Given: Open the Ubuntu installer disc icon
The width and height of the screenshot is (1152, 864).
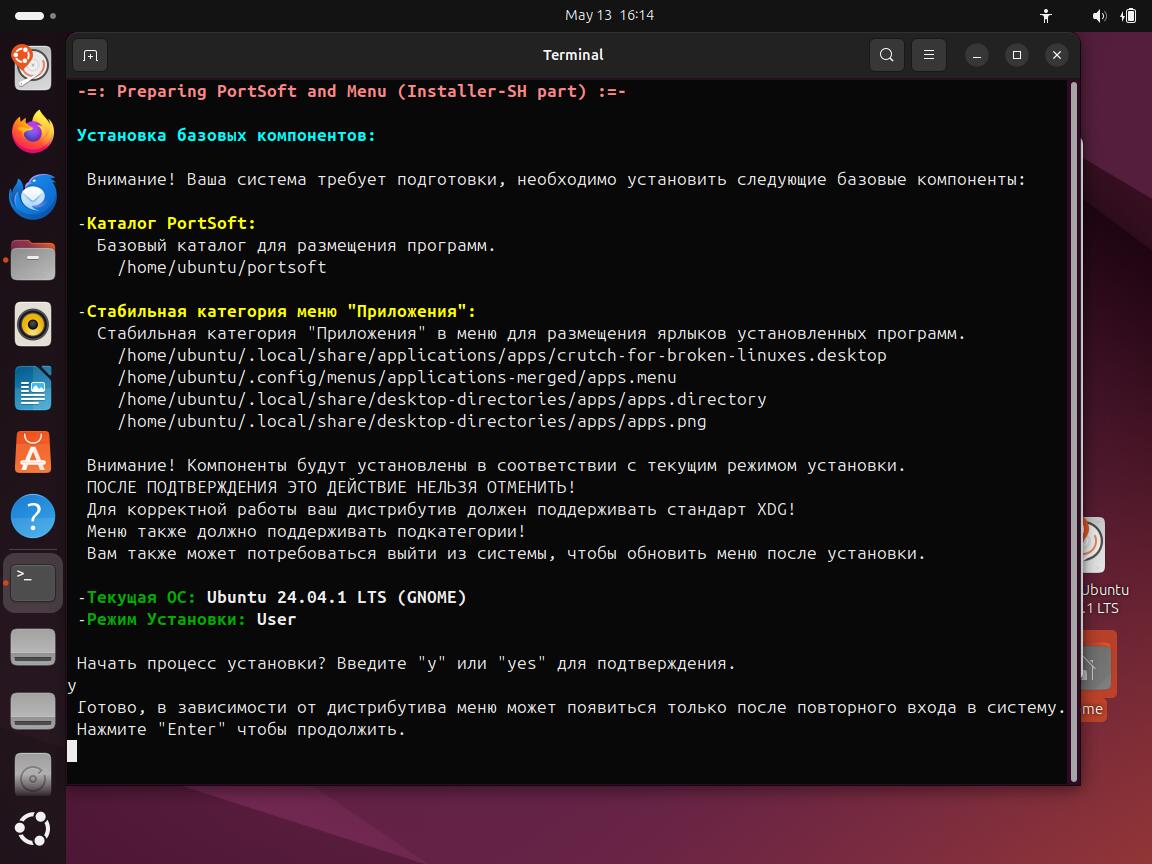Looking at the screenshot, I should [x=33, y=68].
